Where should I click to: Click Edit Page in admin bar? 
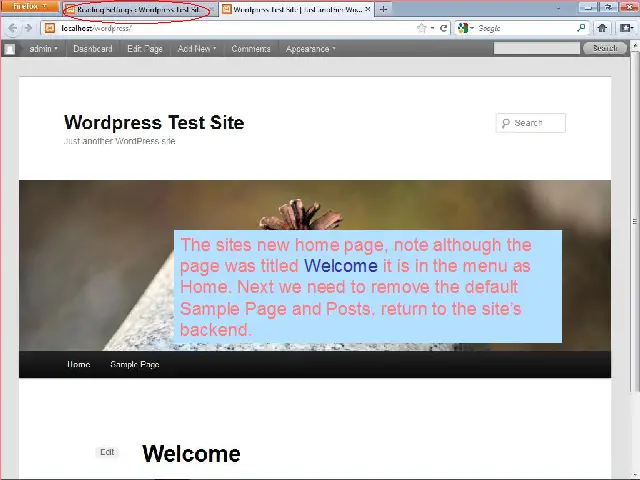pyautogui.click(x=145, y=49)
